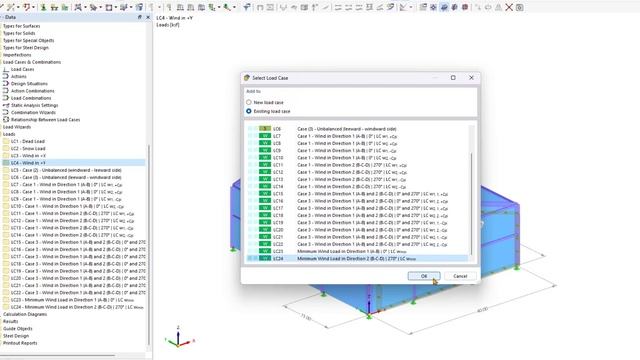This screenshot has height=360, width=640.
Task: Click the Action Combinations icon in navigator
Action: point(6,91)
